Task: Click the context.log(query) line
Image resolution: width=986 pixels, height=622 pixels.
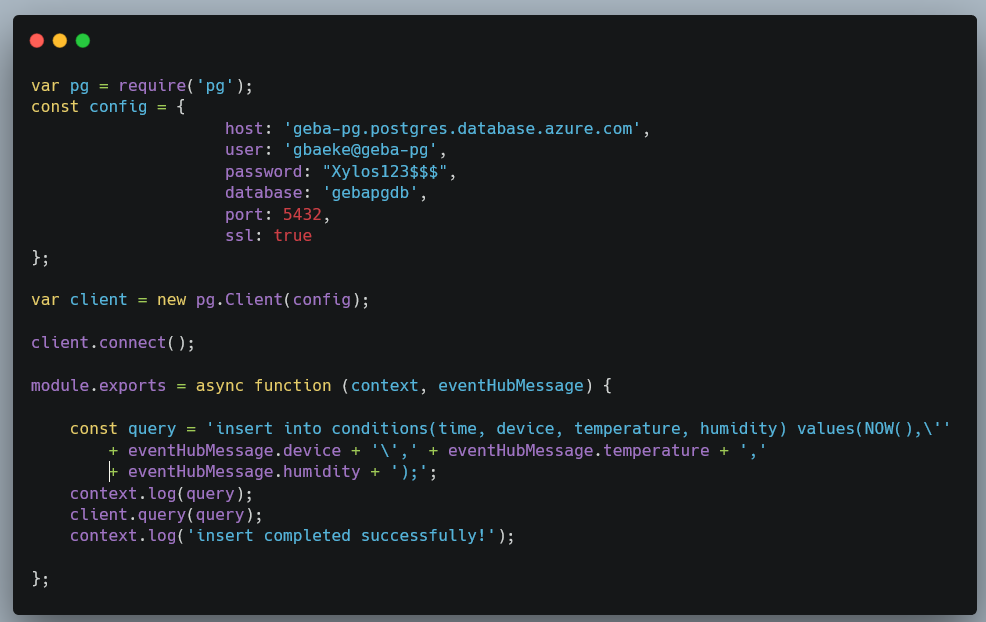Action: coord(161,494)
